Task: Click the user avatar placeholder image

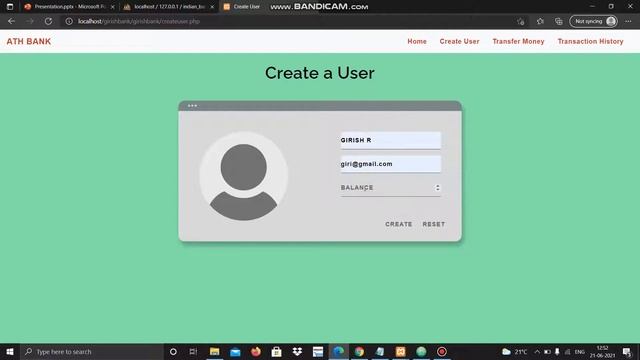Action: point(244,176)
